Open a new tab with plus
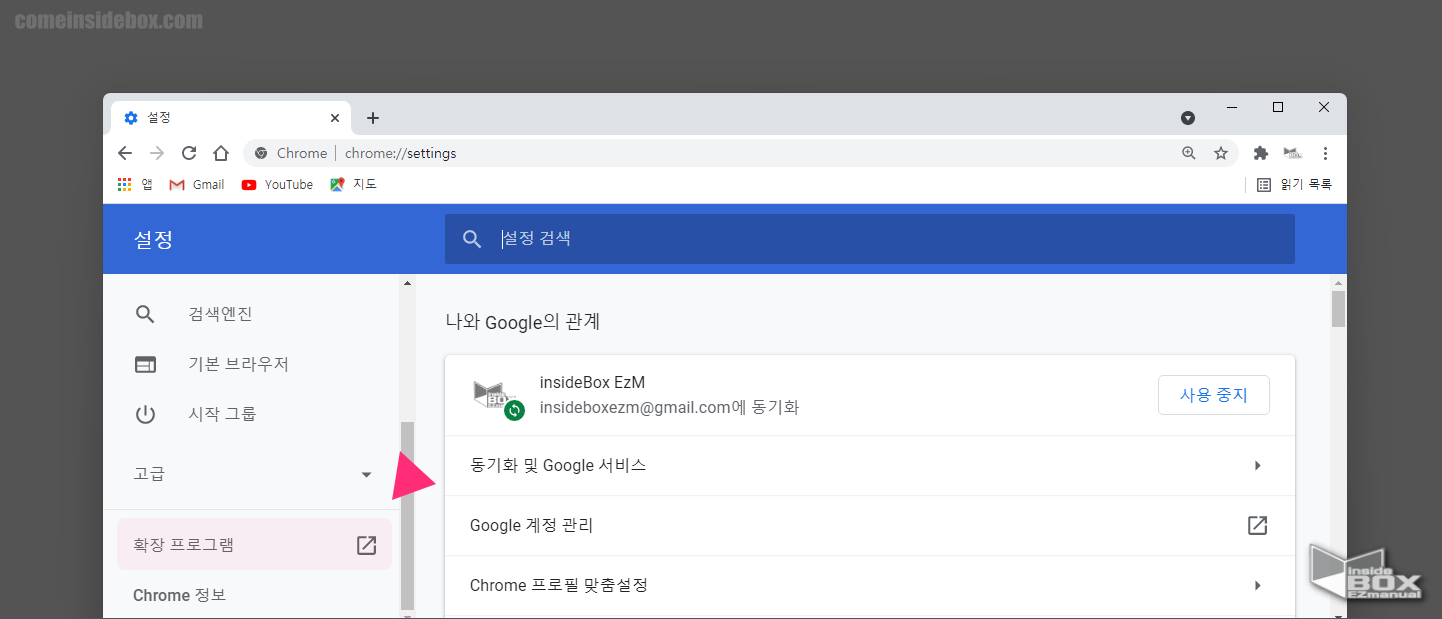The width and height of the screenshot is (1442, 619). (x=373, y=118)
